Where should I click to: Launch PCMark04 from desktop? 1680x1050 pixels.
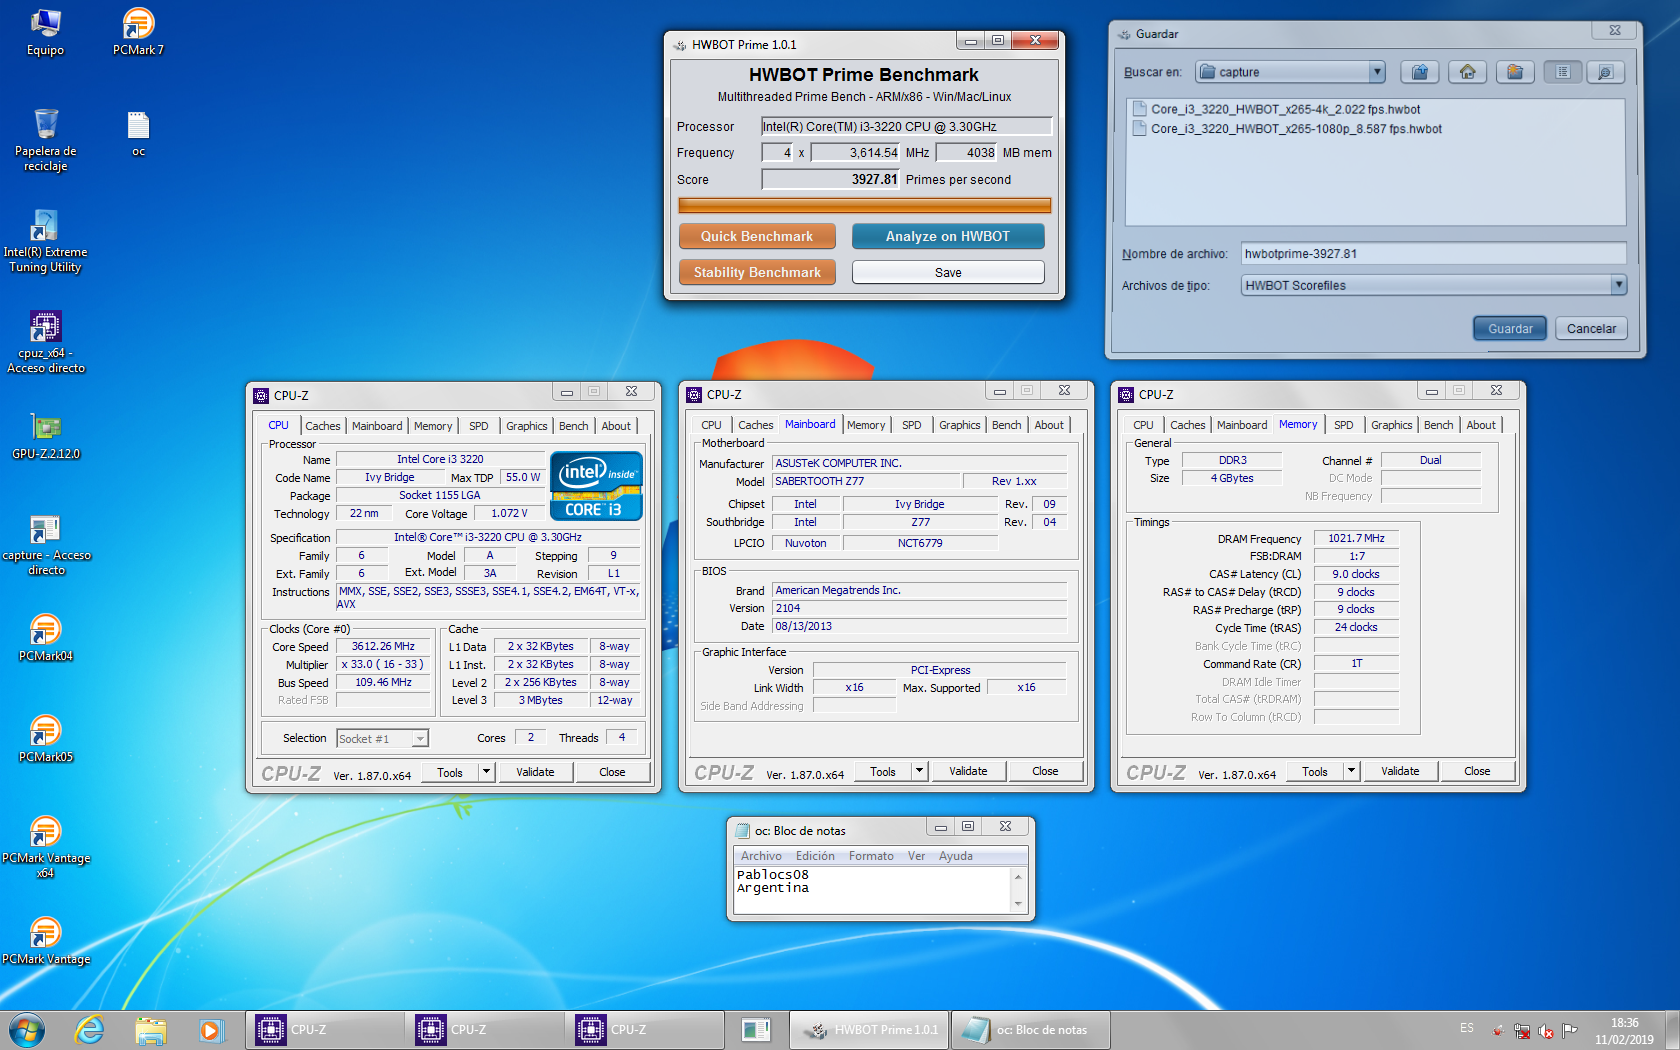[x=45, y=638]
